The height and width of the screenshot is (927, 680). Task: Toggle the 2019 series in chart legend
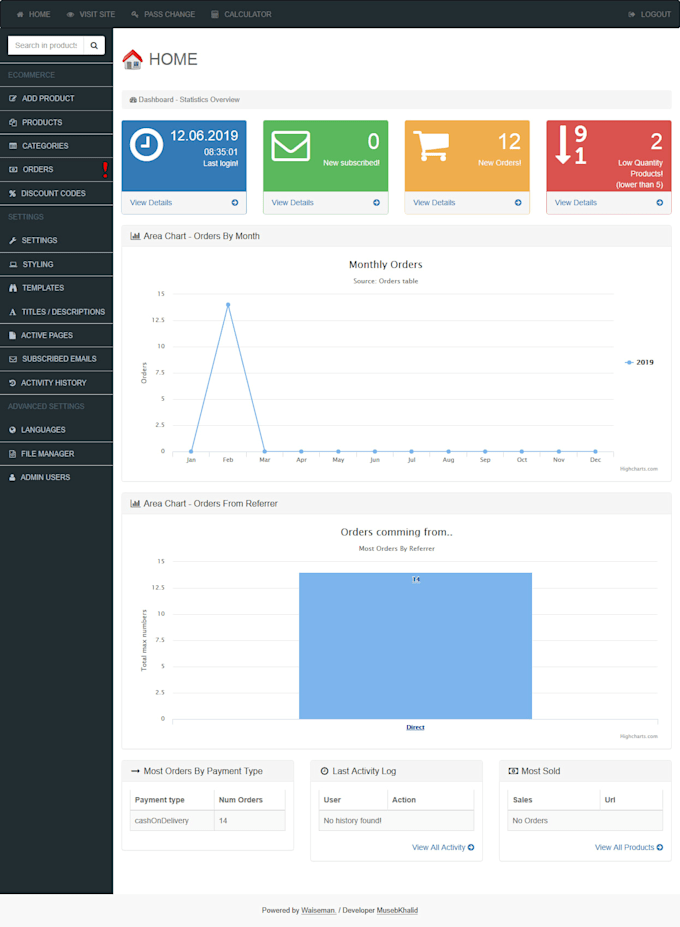coord(639,362)
